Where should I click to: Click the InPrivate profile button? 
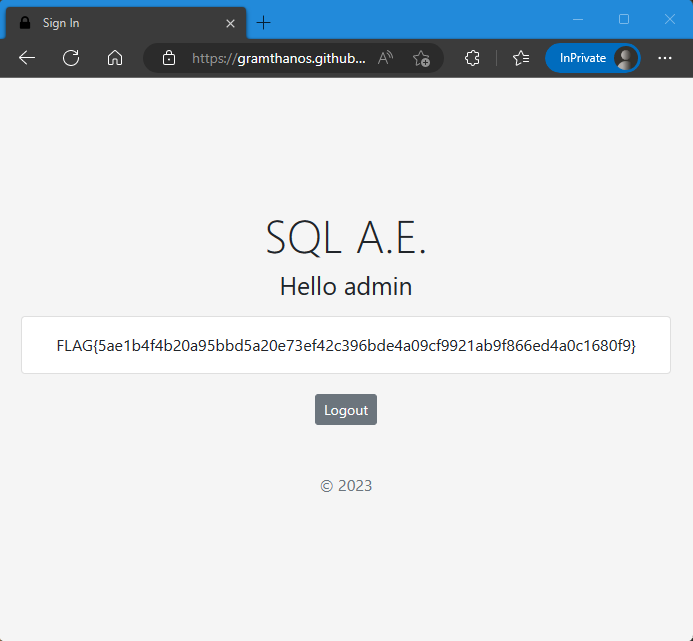tap(592, 58)
